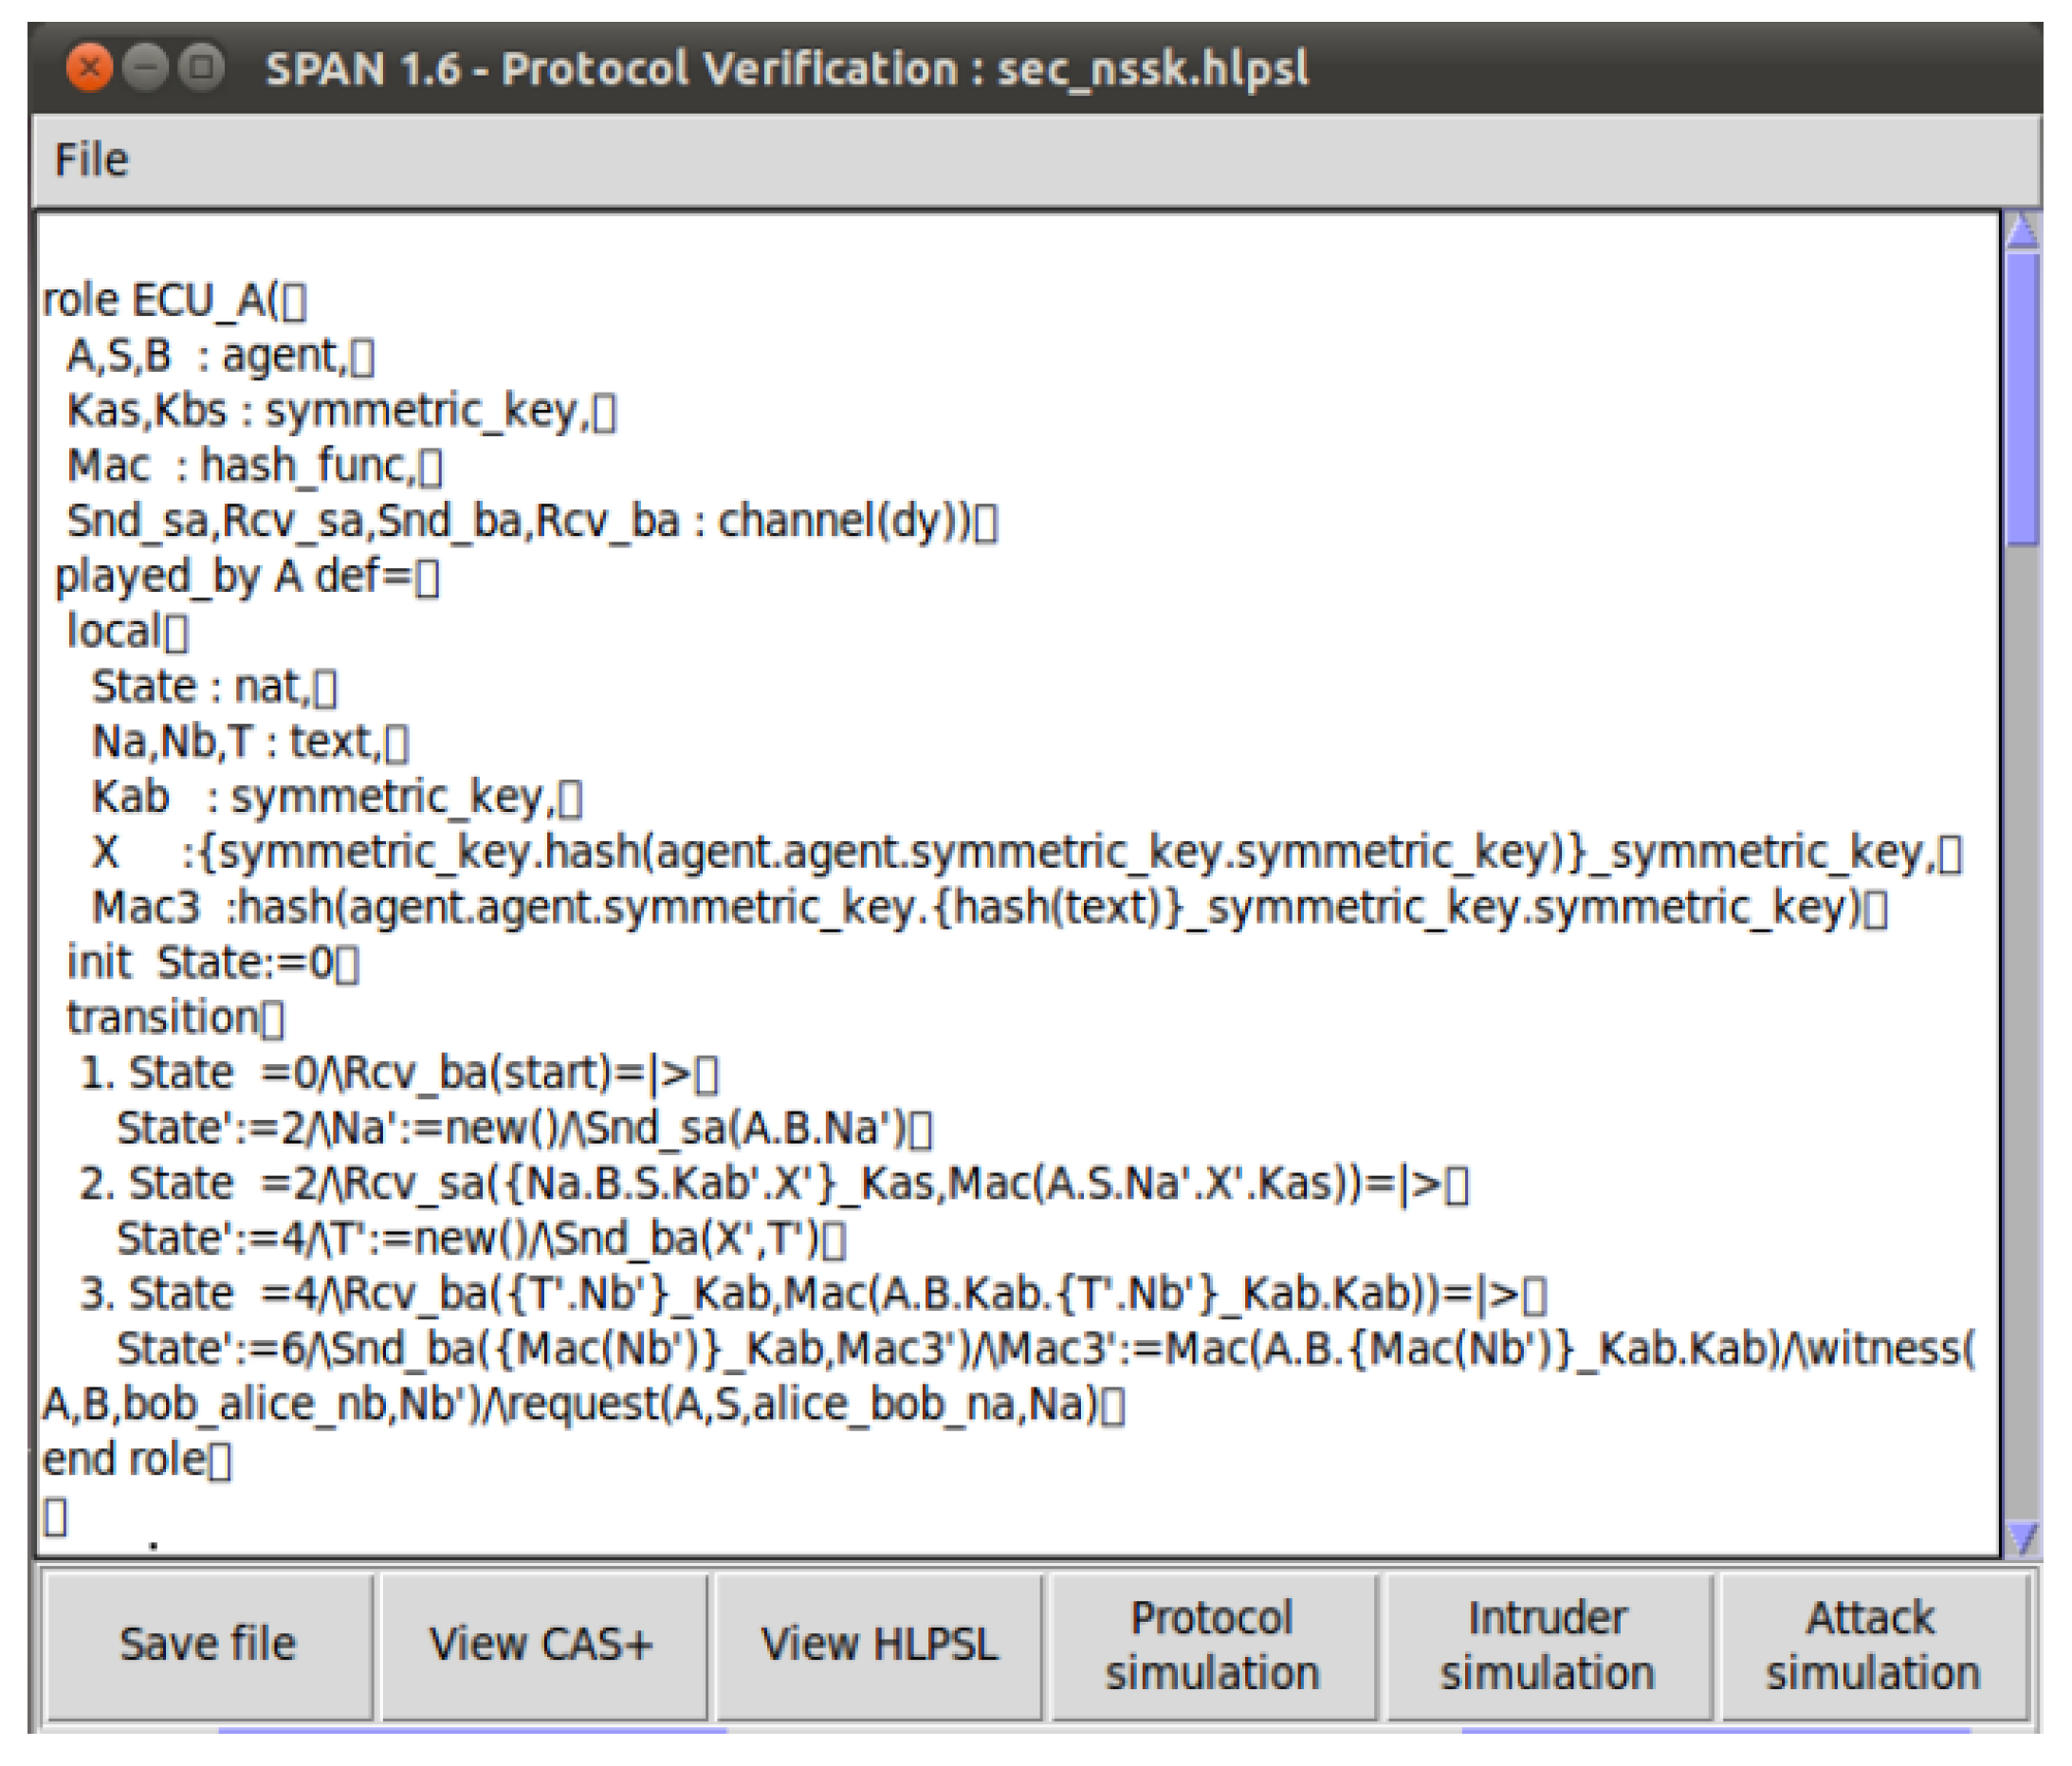The image size is (2072, 1766).
Task: Switch to View CAS+
Action: point(541,1644)
